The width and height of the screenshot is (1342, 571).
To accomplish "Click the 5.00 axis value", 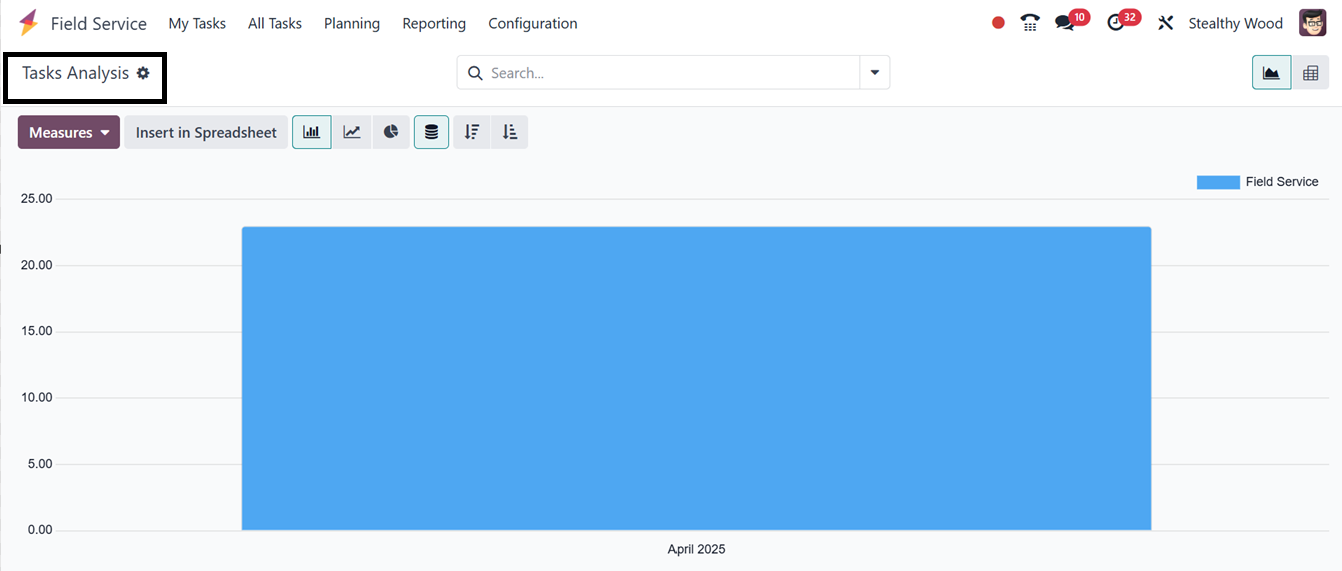I will tap(39, 464).
